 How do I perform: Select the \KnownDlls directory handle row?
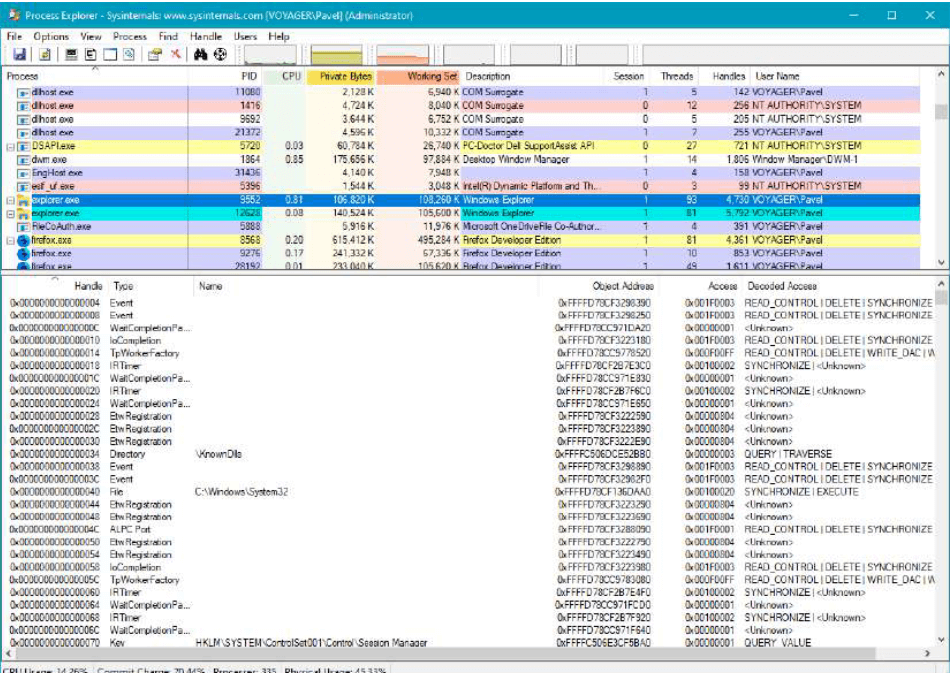coord(470,454)
